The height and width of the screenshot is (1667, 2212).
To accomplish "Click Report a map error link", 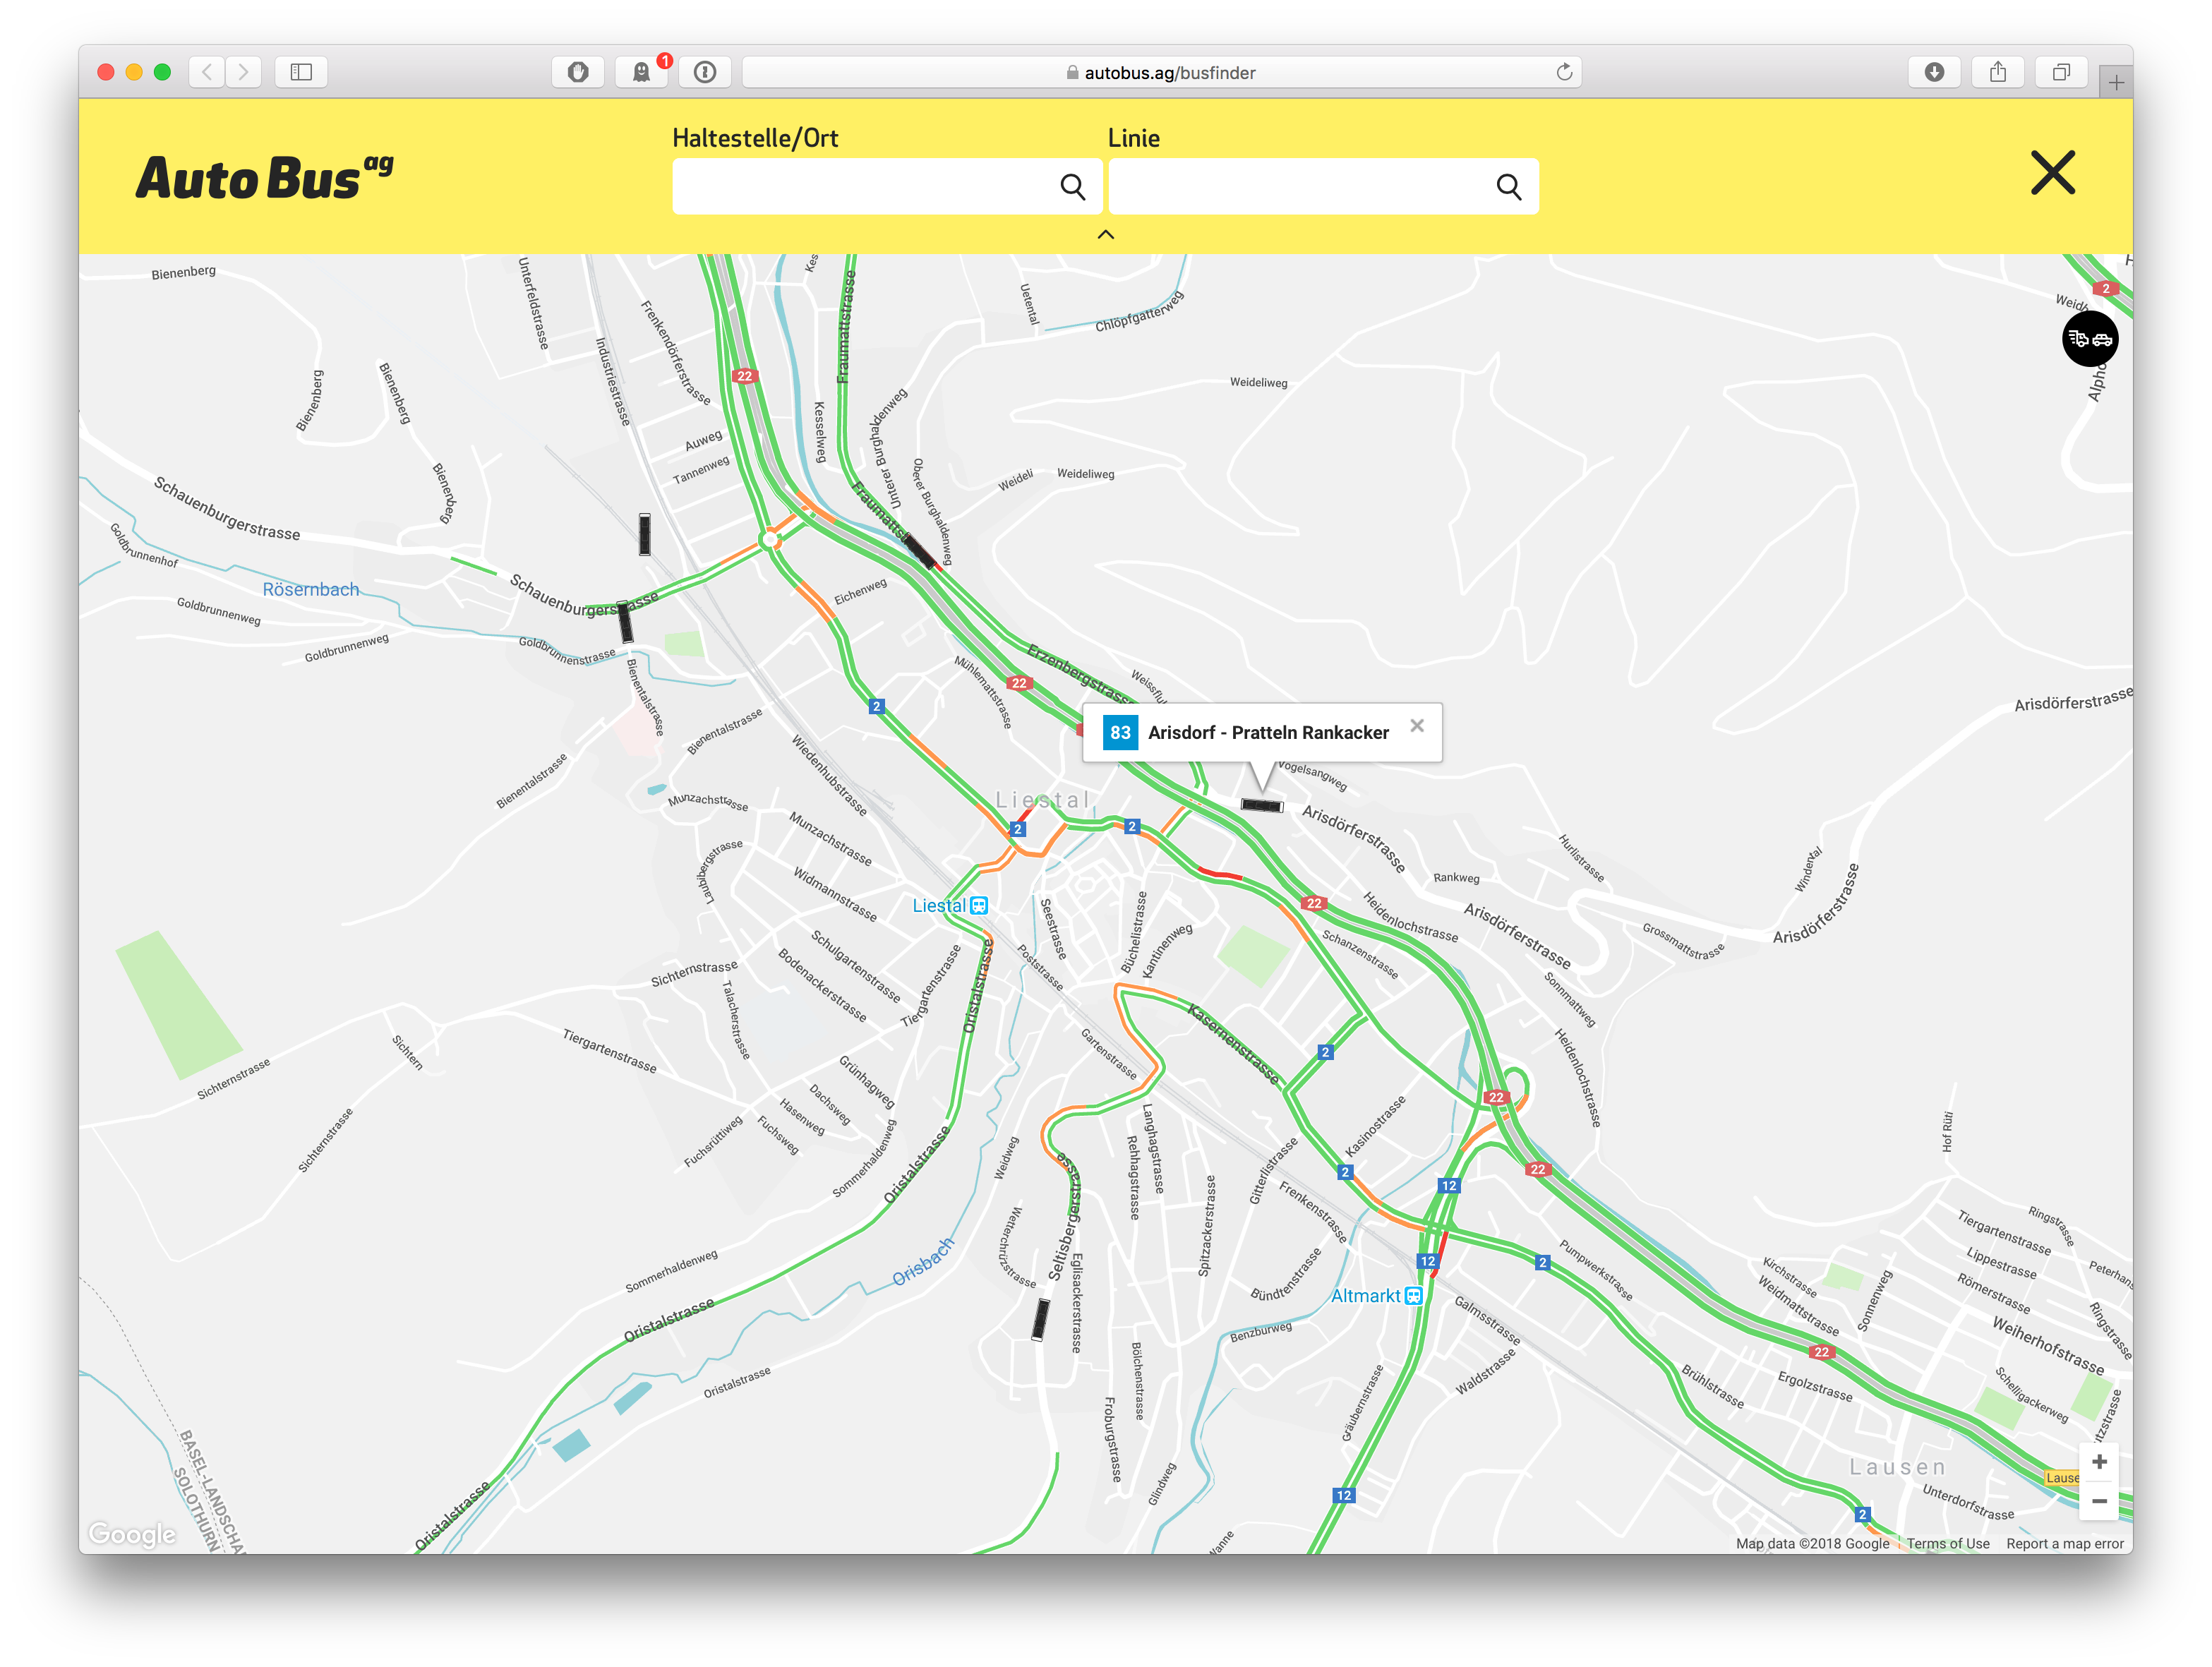I will [2064, 1543].
